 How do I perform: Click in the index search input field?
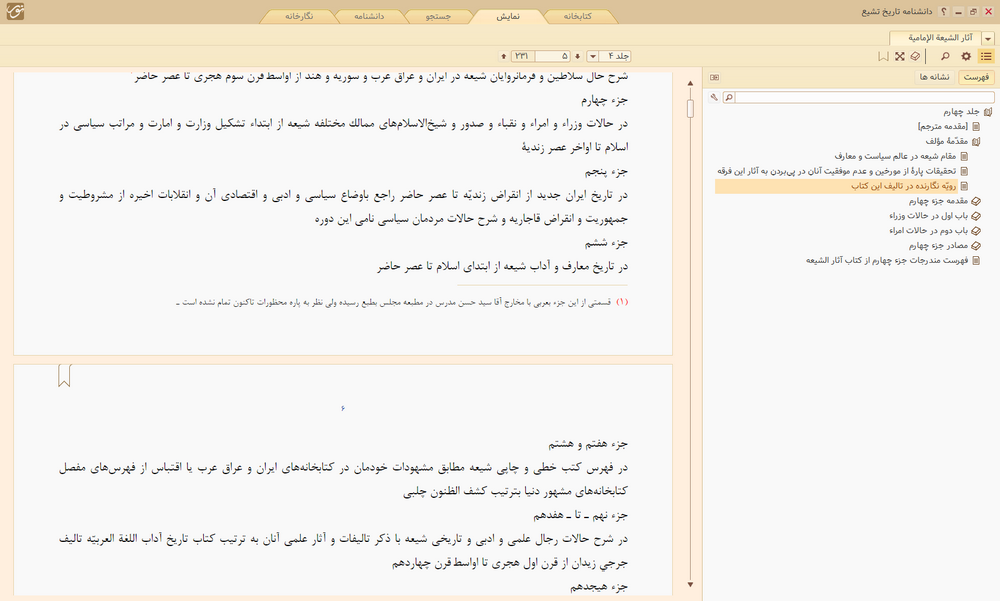(865, 97)
